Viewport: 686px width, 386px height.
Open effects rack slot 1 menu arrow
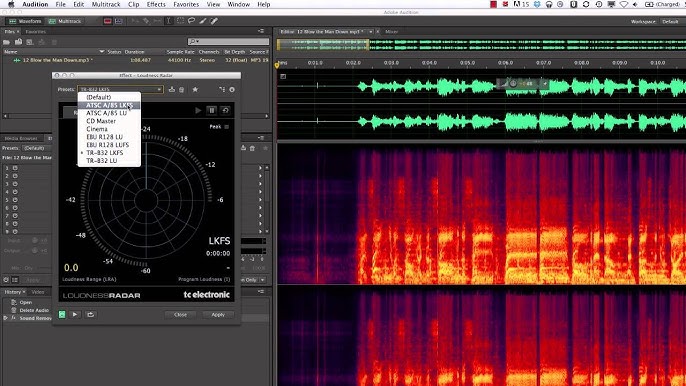260,168
